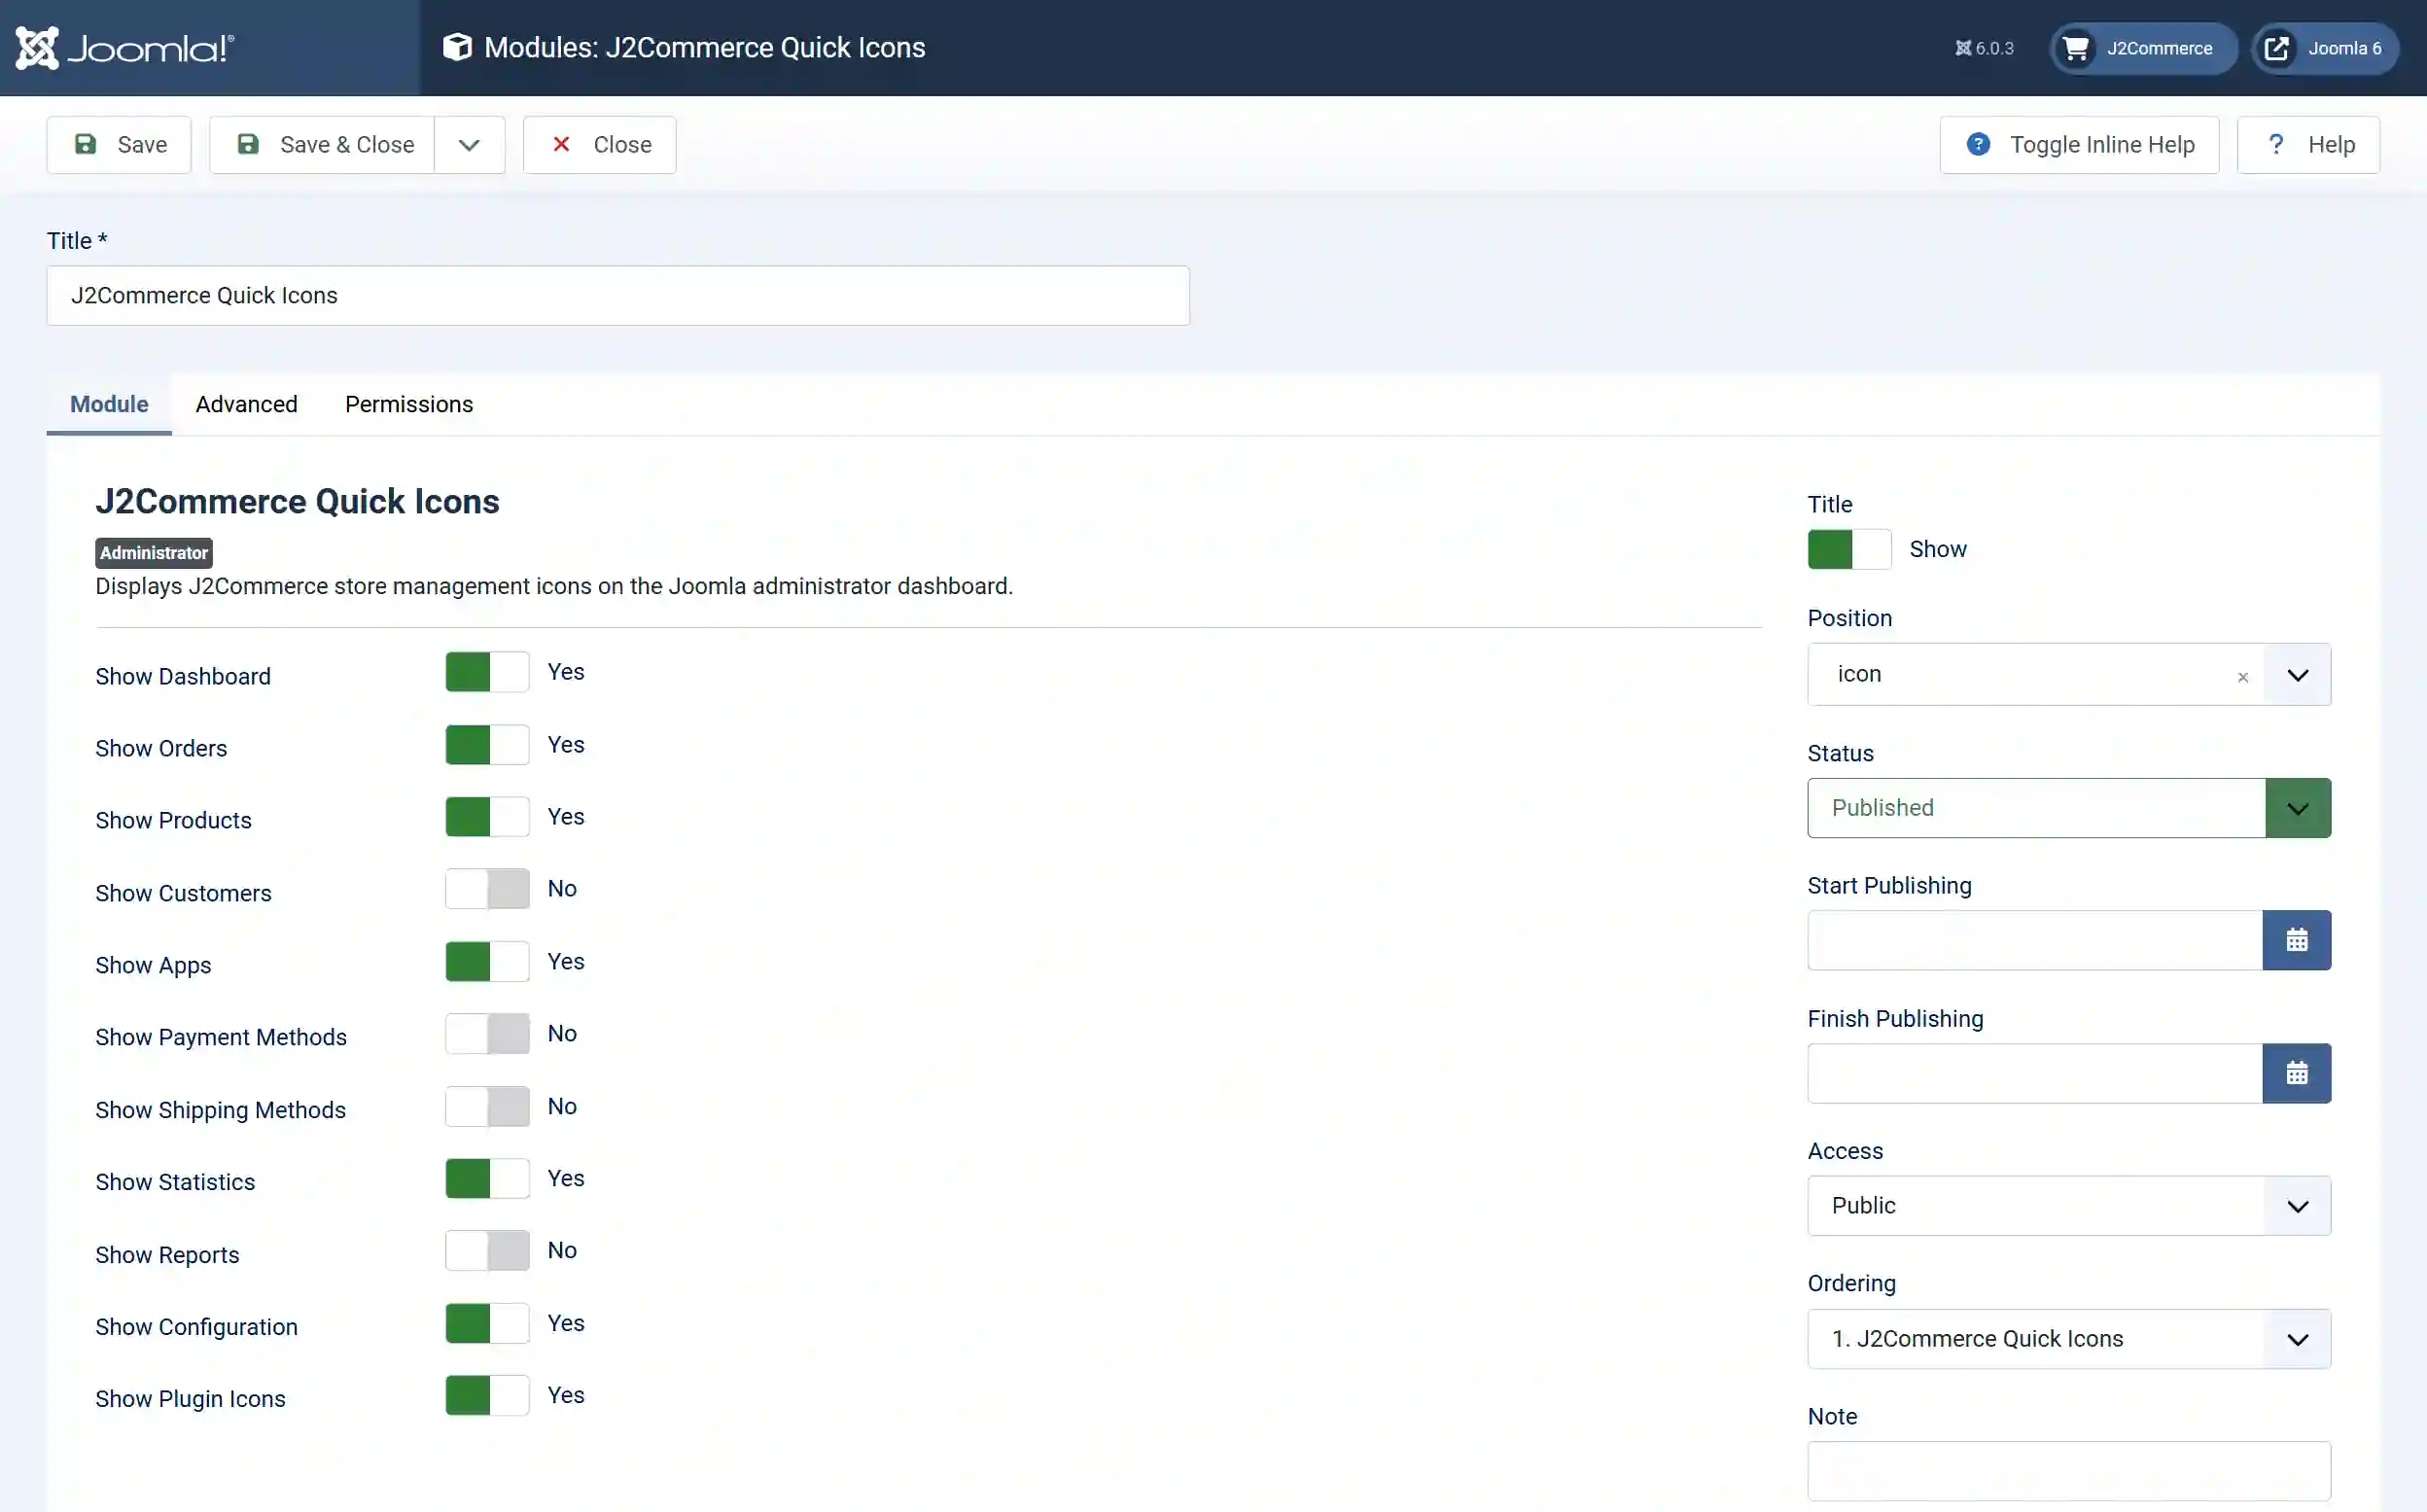The height and width of the screenshot is (1512, 2427).
Task: Click the Administrator badge
Action: click(x=154, y=553)
